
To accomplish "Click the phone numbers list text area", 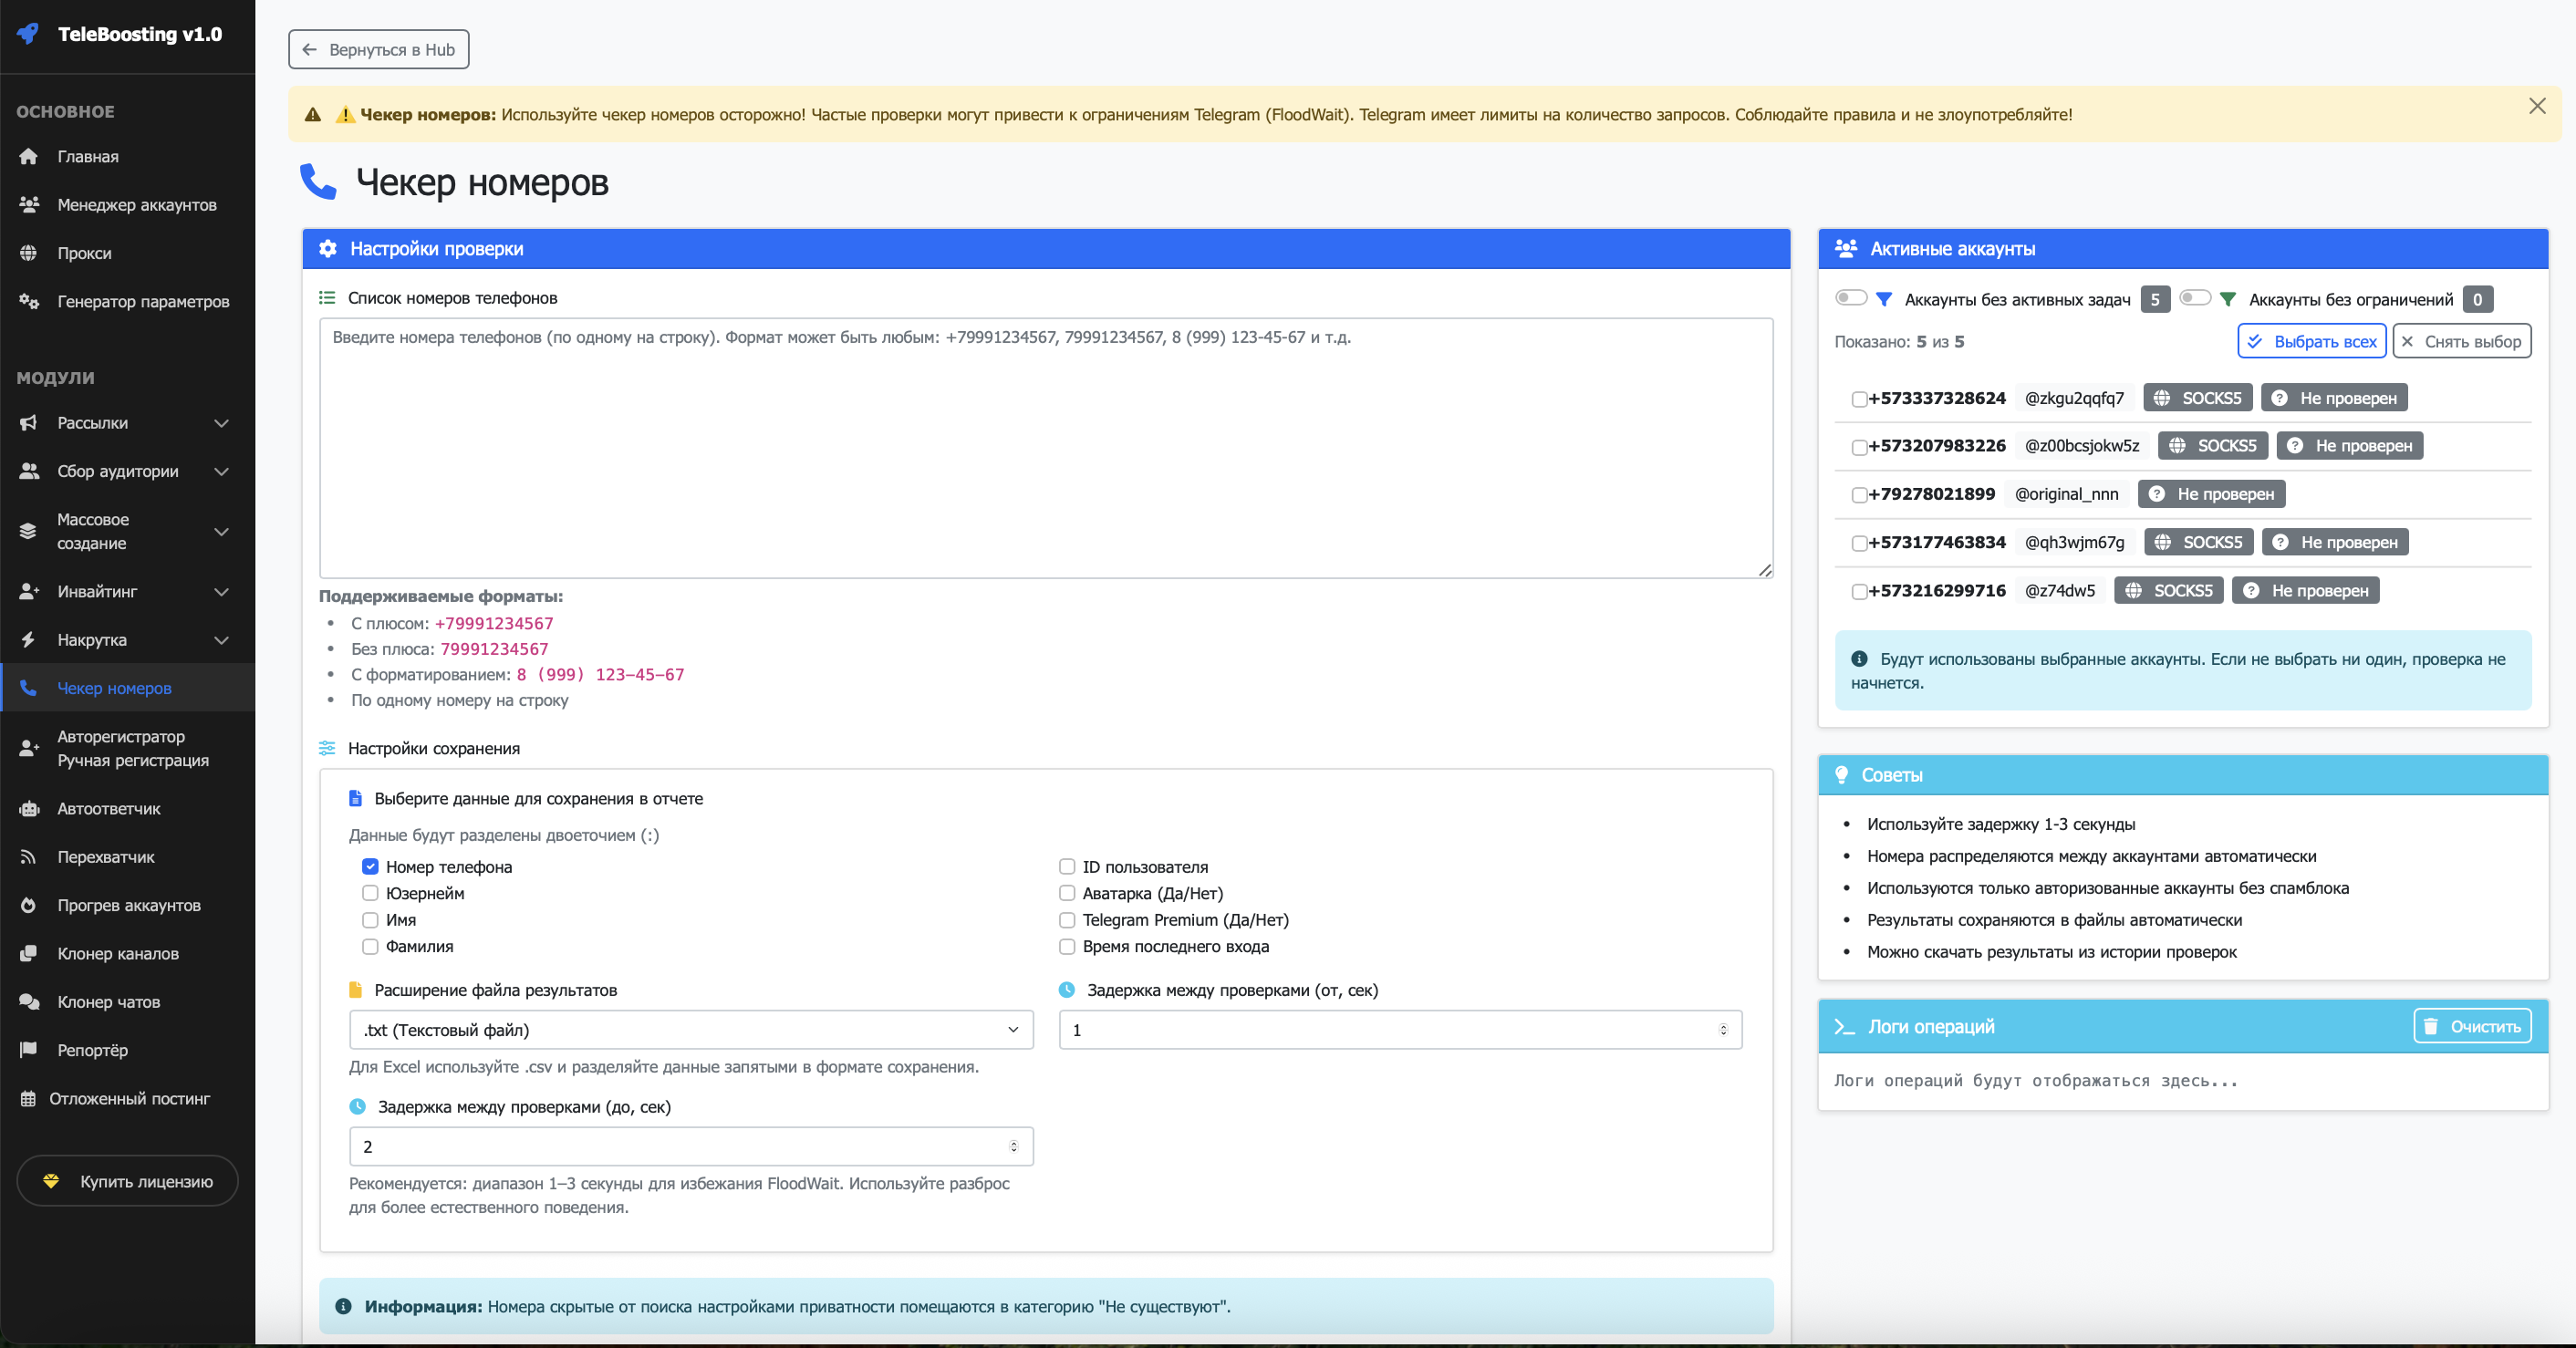I will click(x=1045, y=448).
